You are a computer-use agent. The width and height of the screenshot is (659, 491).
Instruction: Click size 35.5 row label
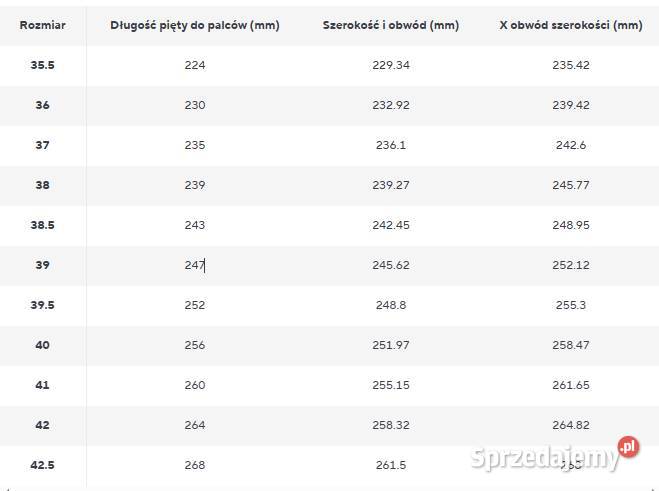click(42, 65)
